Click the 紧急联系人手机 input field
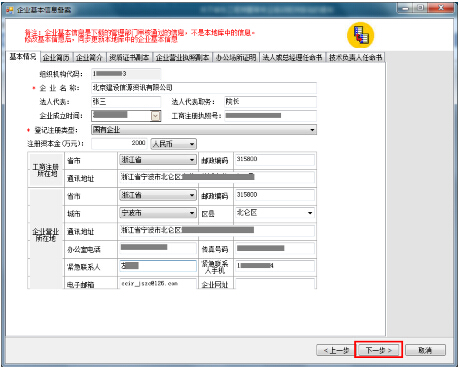The width and height of the screenshot is (459, 367). pyautogui.click(x=275, y=266)
